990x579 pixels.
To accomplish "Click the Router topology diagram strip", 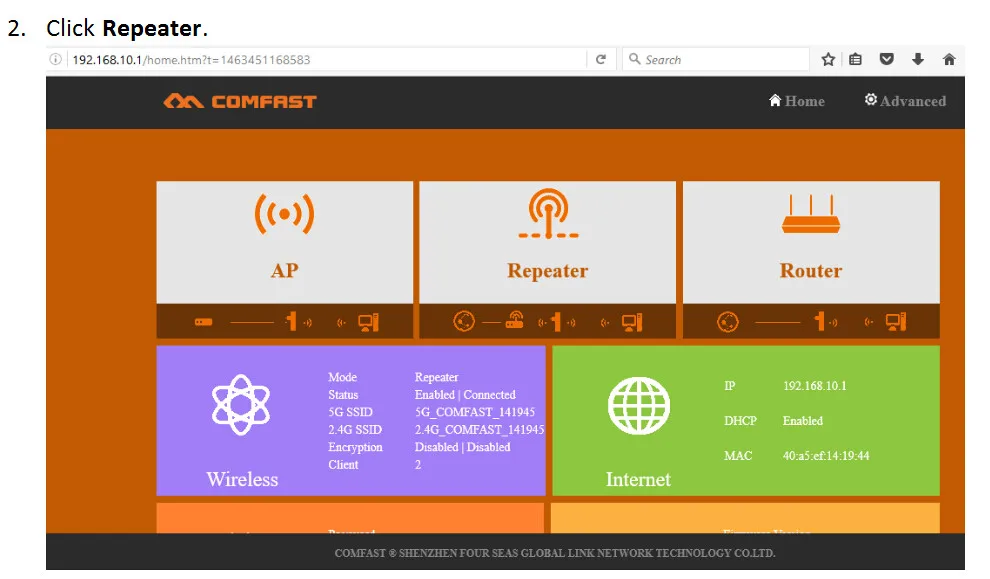I will [x=811, y=321].
